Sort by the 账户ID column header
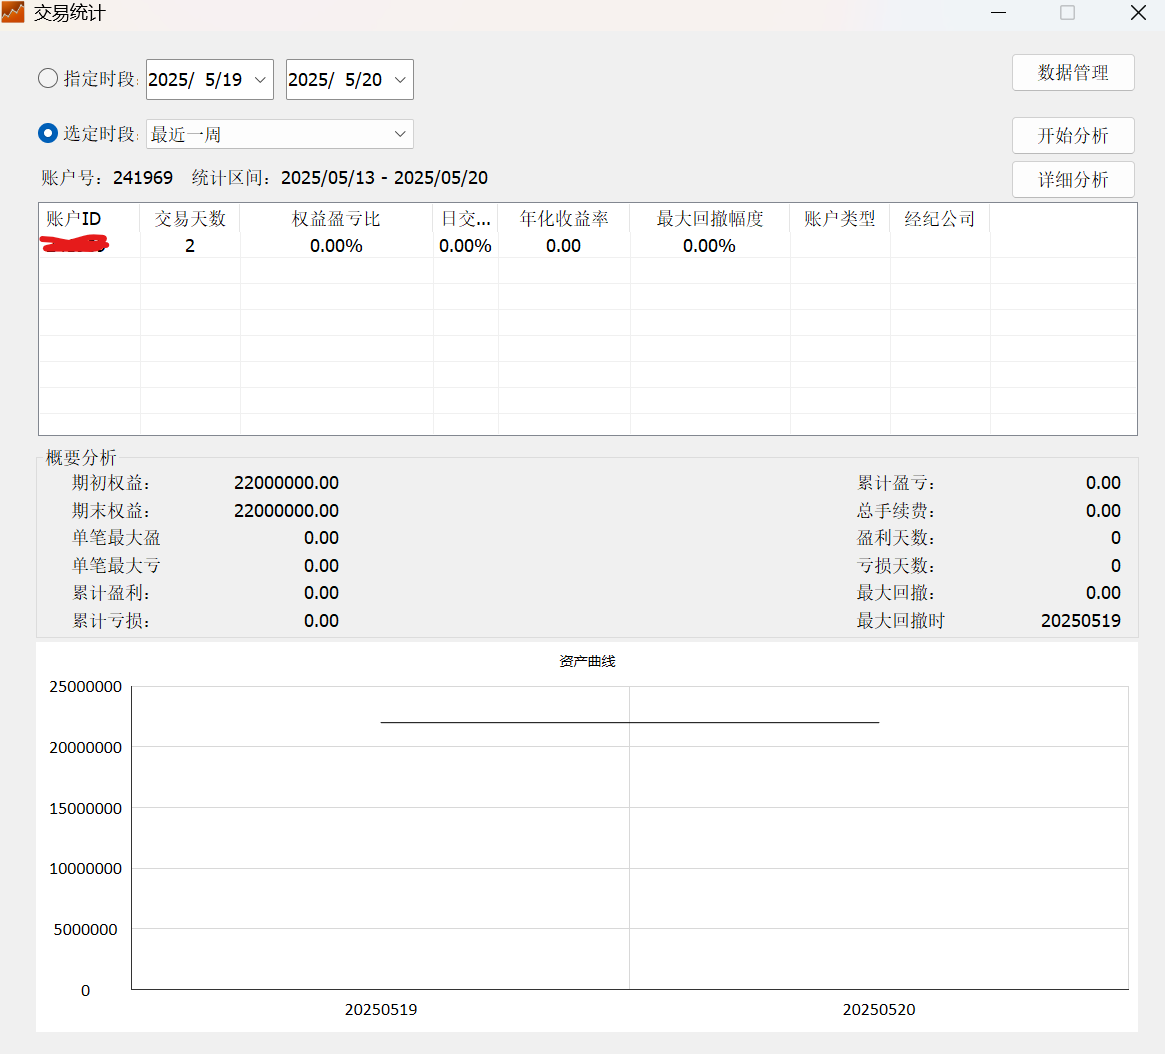Viewport: 1165px width, 1054px height. 75,219
